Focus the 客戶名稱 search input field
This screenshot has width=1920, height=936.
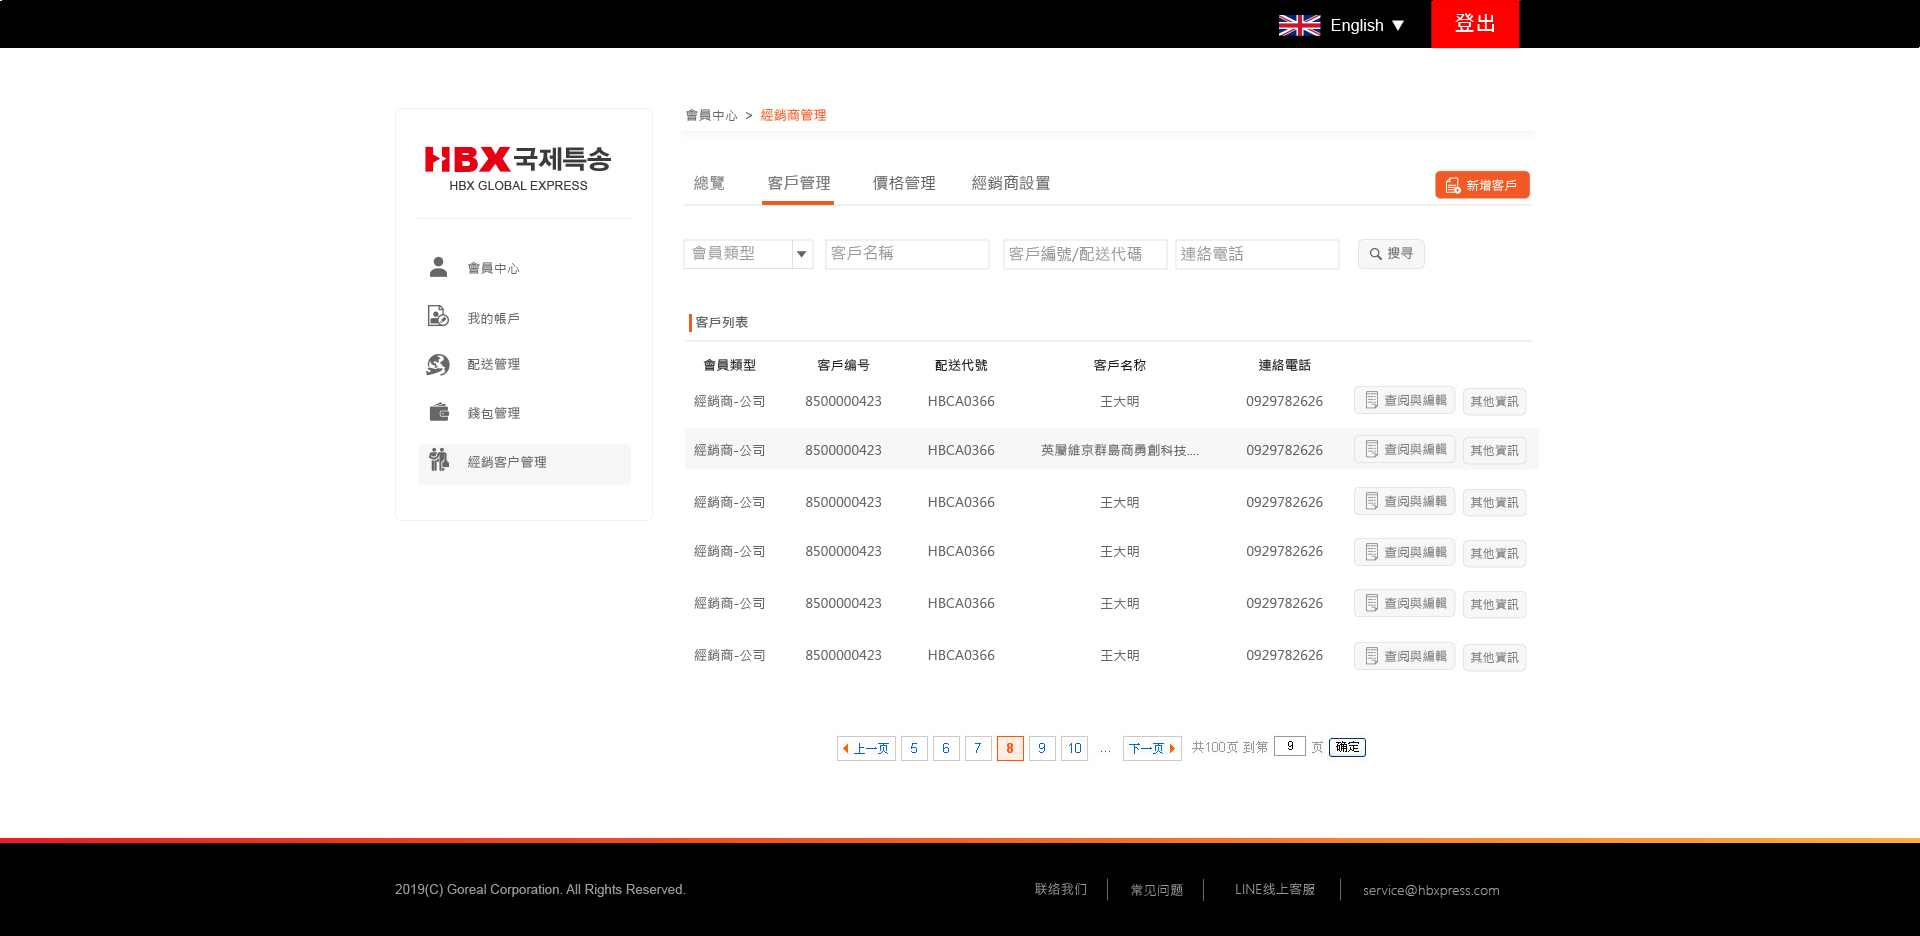907,254
